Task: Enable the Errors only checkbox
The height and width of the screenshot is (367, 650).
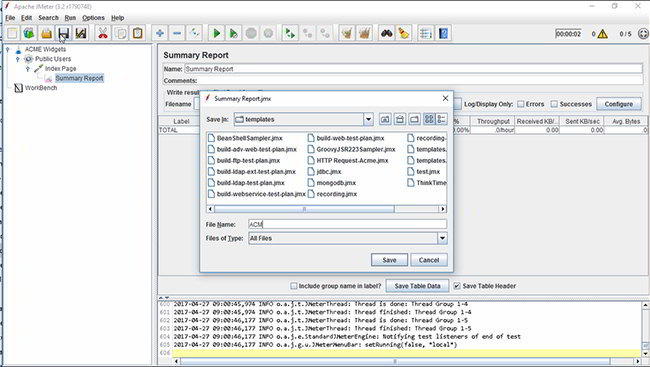Action: click(x=521, y=104)
